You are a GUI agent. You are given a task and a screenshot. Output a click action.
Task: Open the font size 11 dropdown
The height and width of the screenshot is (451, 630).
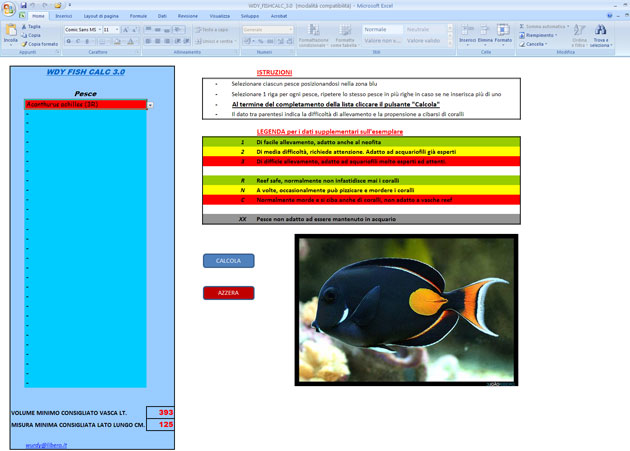click(117, 30)
